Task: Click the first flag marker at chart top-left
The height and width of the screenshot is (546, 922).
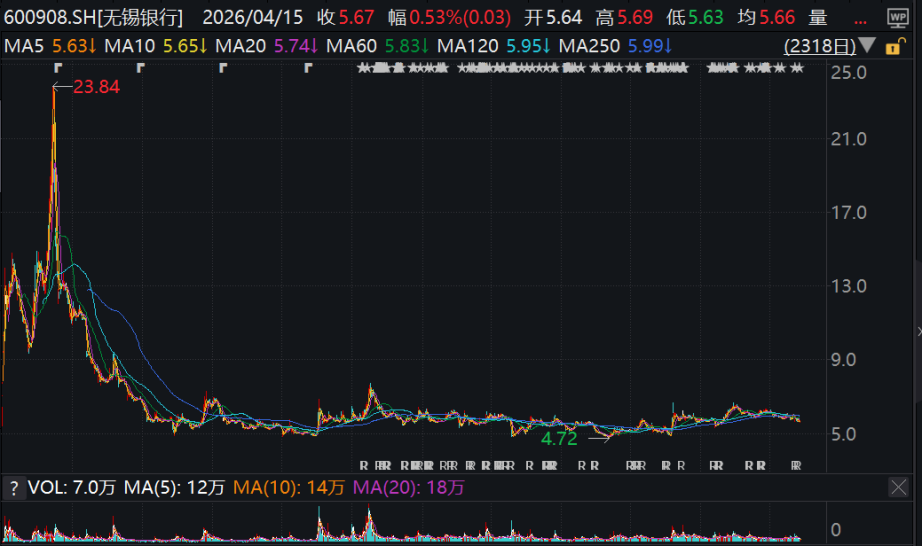Action: tap(57, 67)
